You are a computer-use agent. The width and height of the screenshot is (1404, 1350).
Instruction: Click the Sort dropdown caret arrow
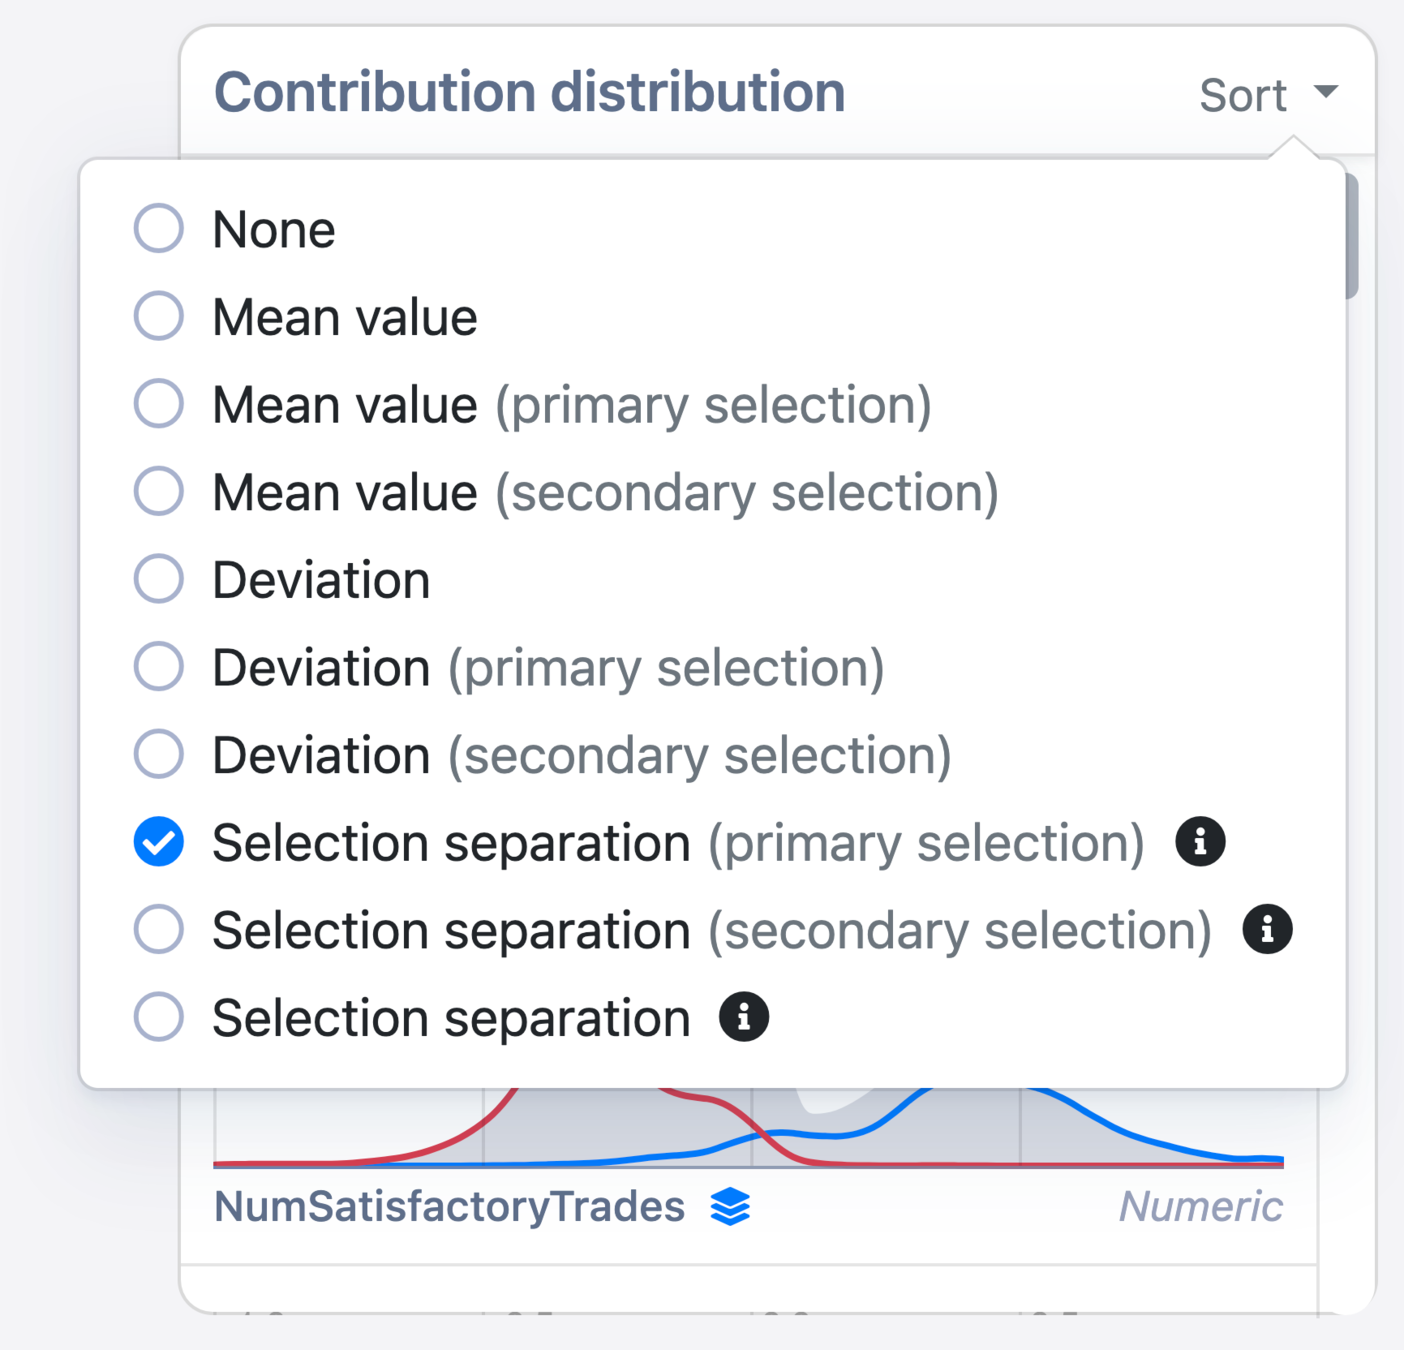(1326, 92)
